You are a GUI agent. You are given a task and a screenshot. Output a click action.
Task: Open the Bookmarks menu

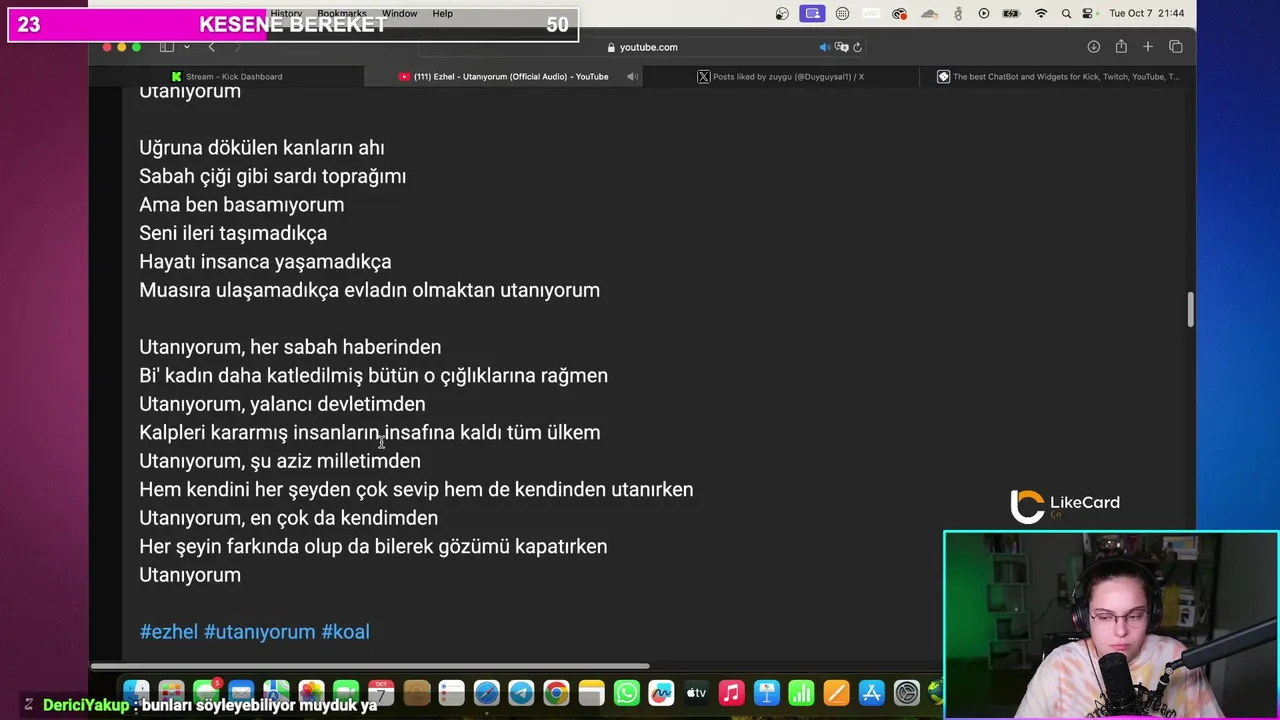(x=342, y=13)
